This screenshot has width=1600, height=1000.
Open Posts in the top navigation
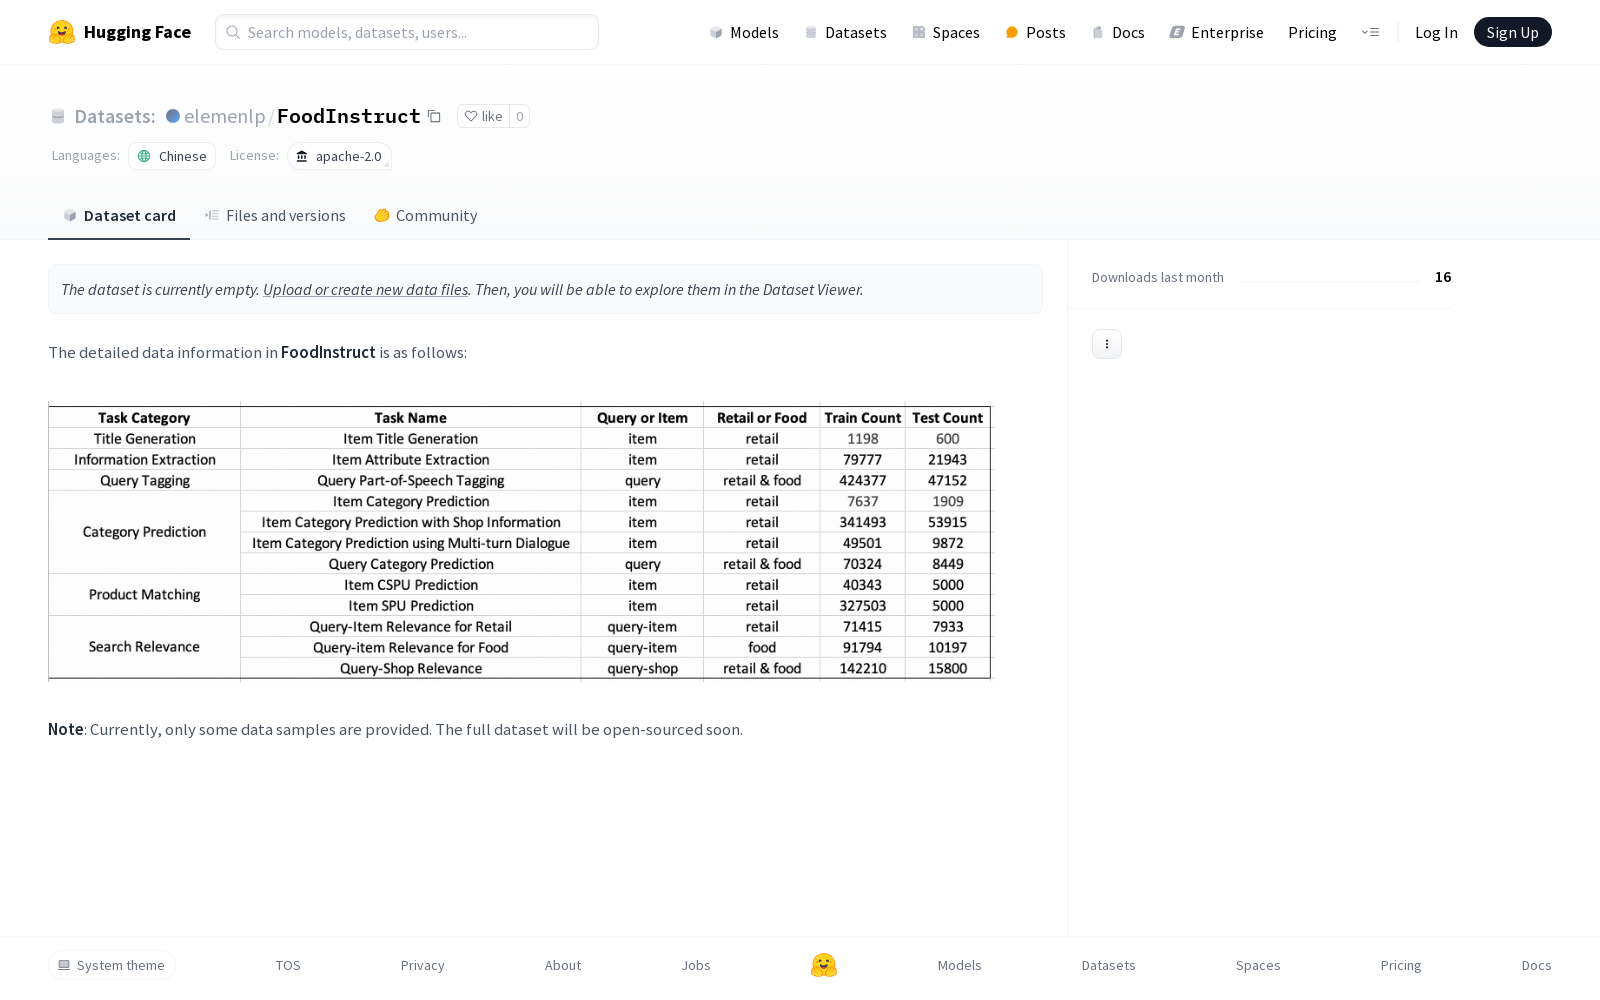(x=1036, y=32)
